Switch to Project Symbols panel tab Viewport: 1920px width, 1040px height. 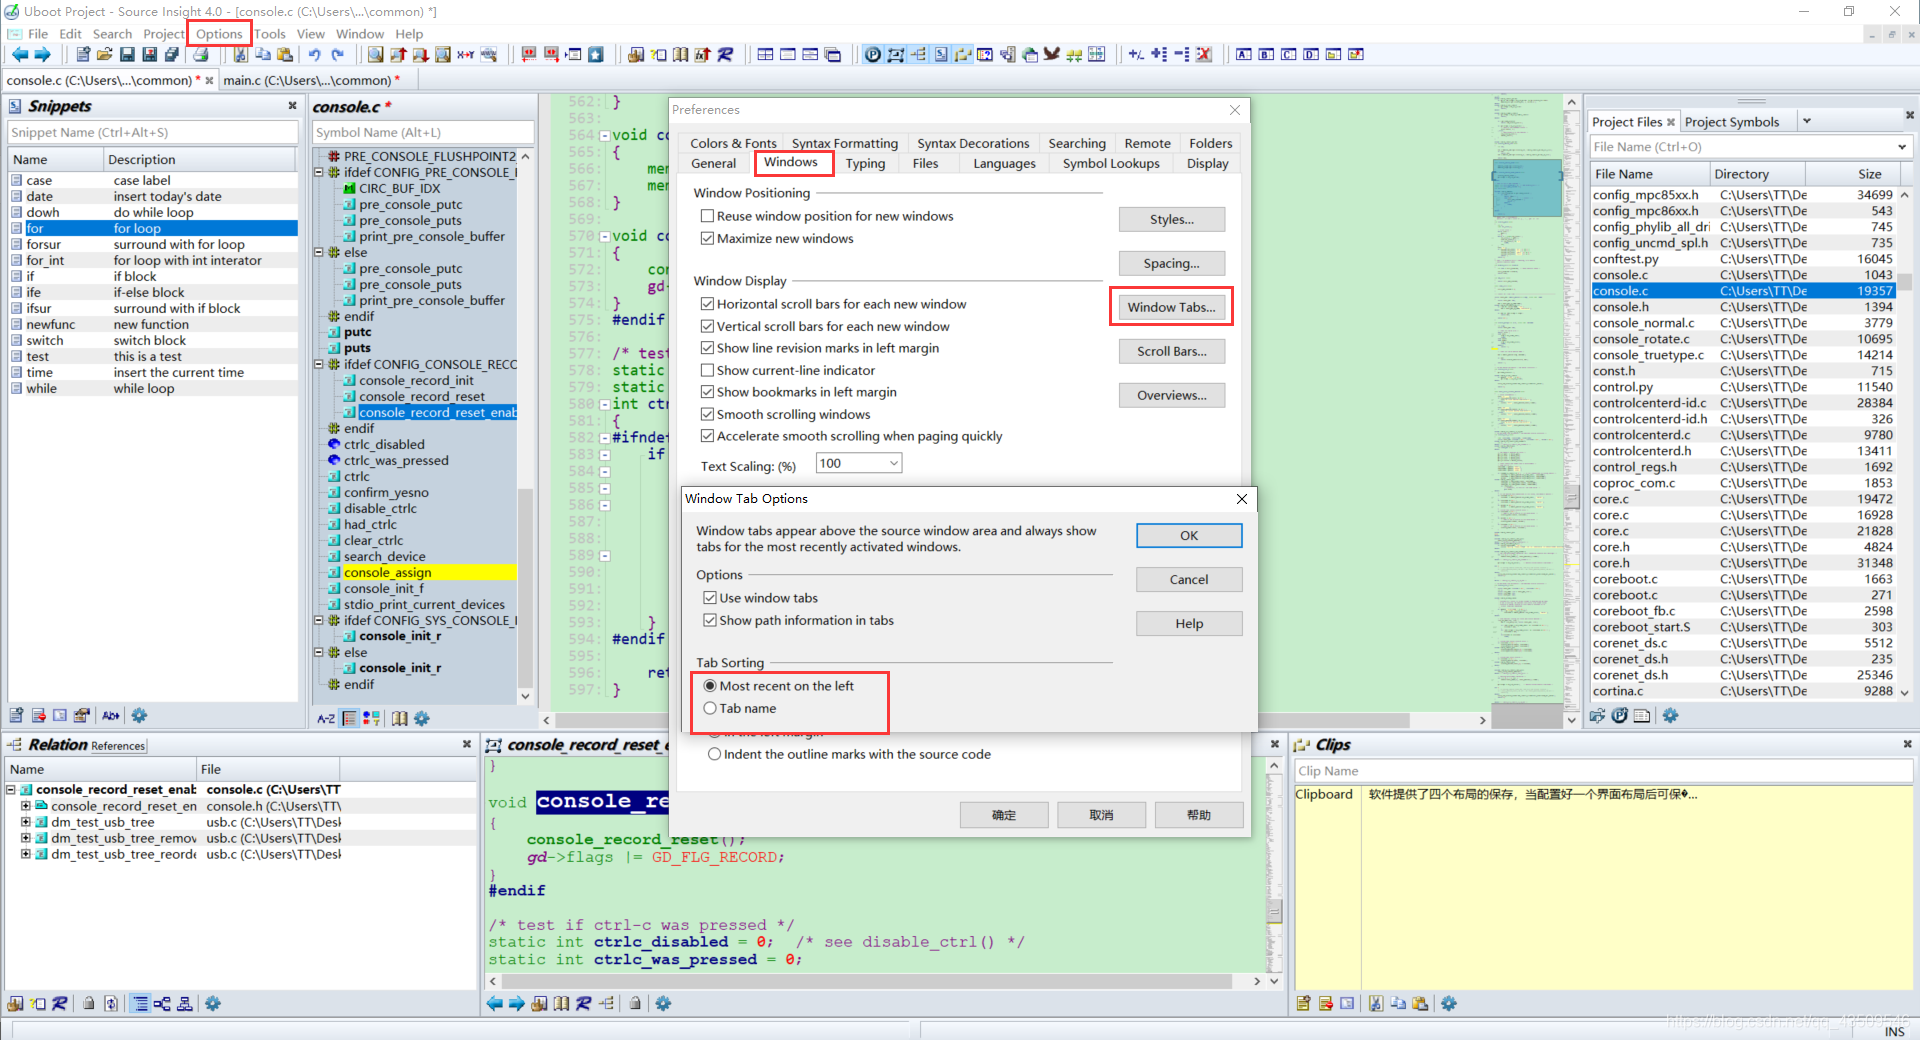[1732, 122]
